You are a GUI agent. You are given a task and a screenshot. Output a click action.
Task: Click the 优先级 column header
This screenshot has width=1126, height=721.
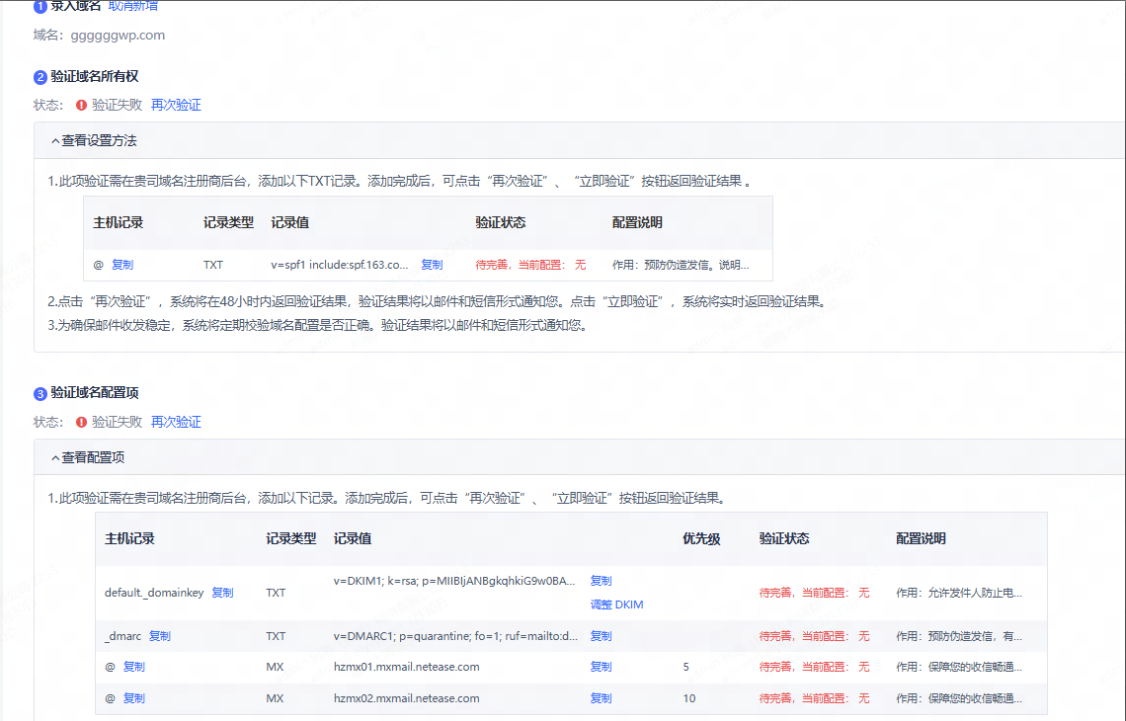[701, 539]
